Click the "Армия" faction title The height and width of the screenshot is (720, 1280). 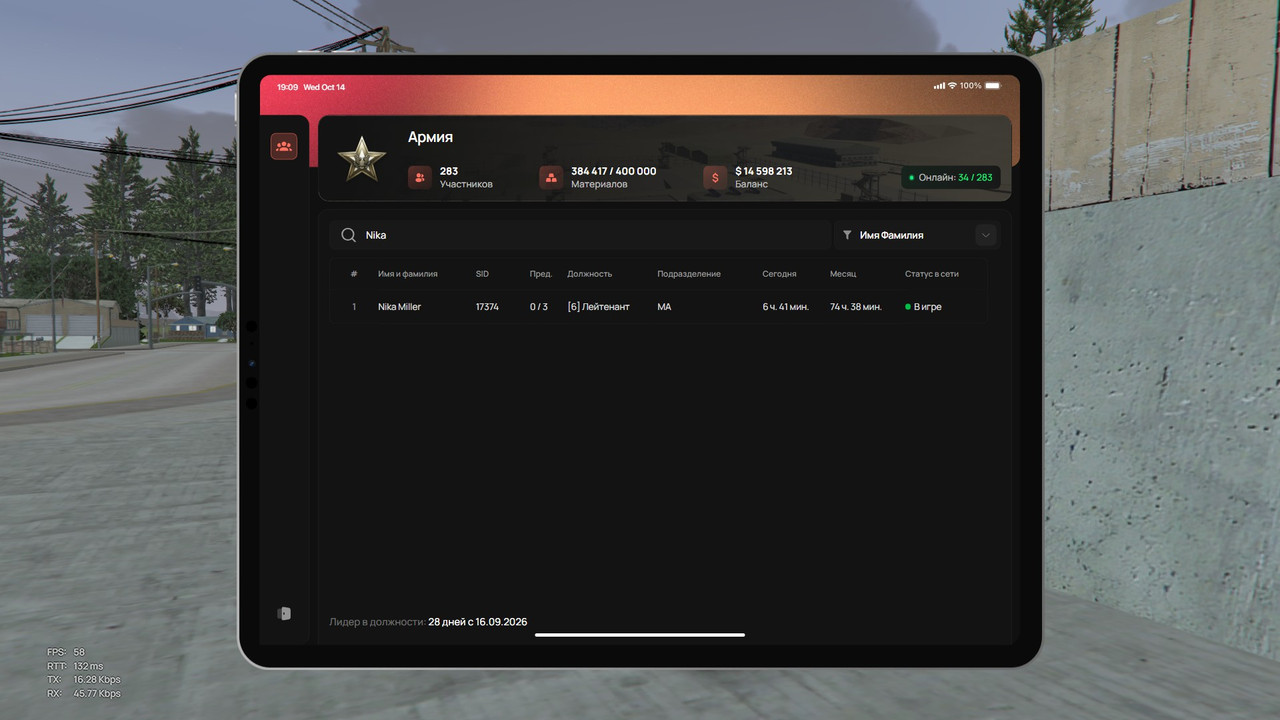[x=430, y=137]
